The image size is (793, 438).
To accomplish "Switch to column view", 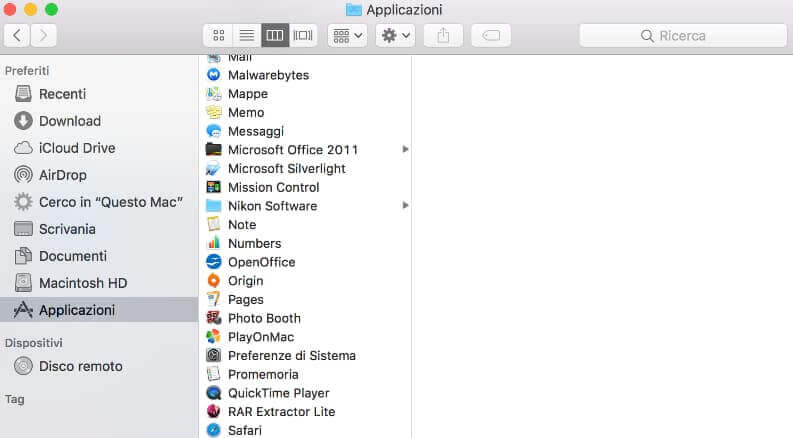I will click(275, 35).
